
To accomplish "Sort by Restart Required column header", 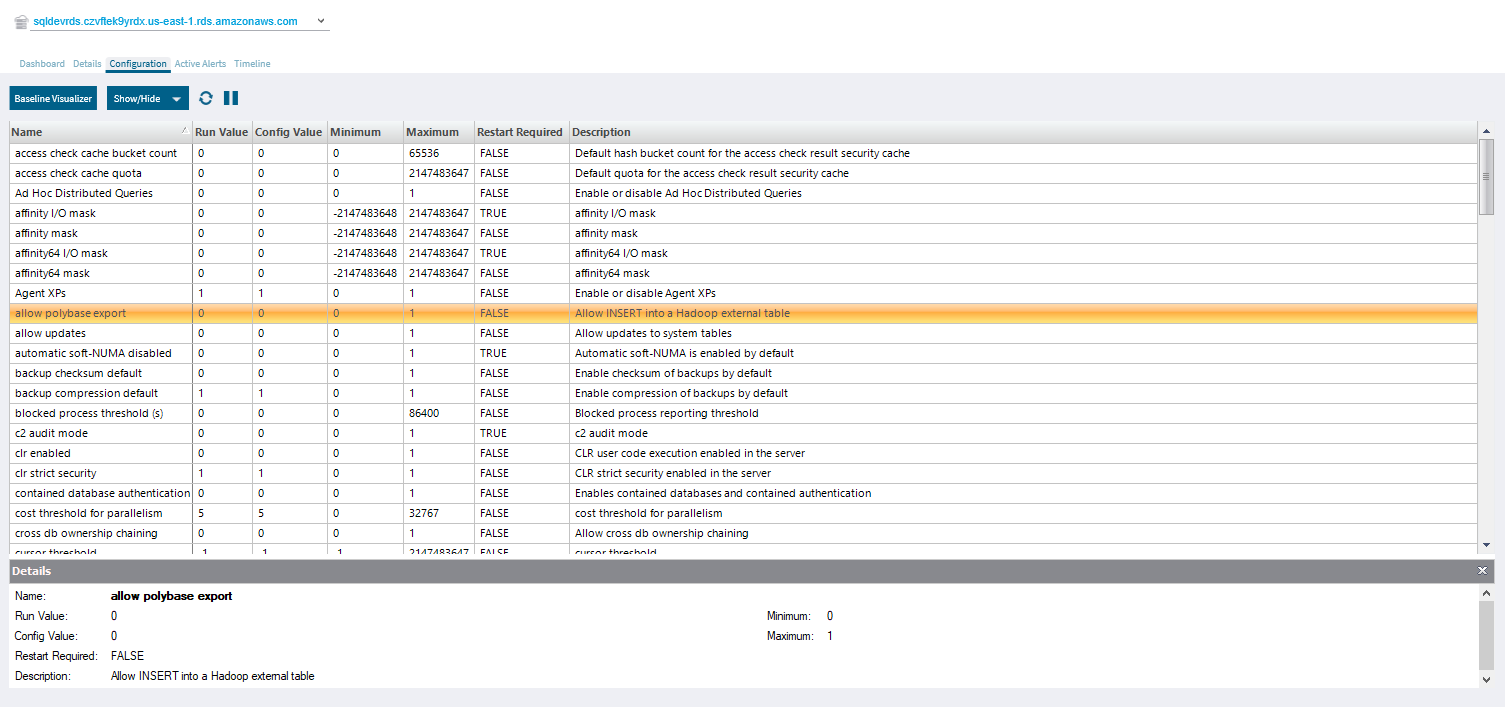I will [x=521, y=132].
